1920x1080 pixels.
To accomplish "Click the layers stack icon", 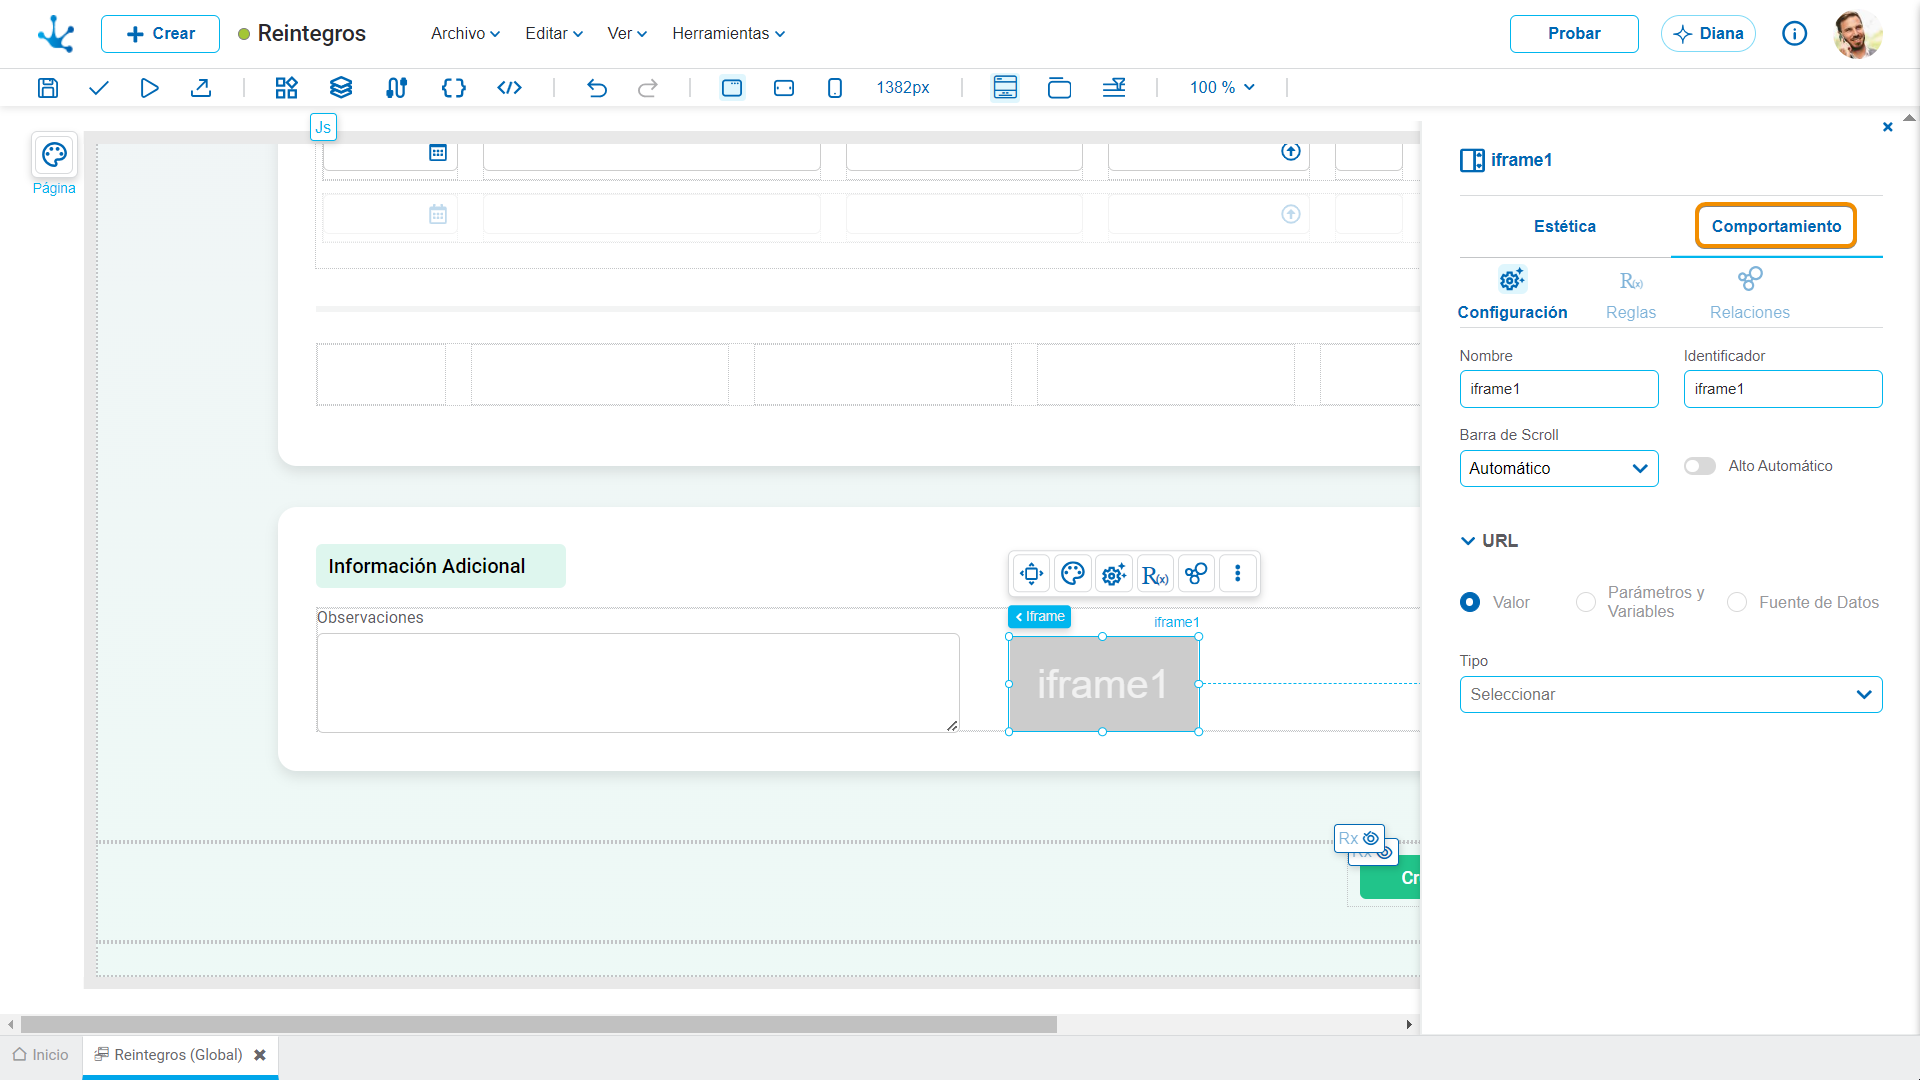I will pos(341,88).
